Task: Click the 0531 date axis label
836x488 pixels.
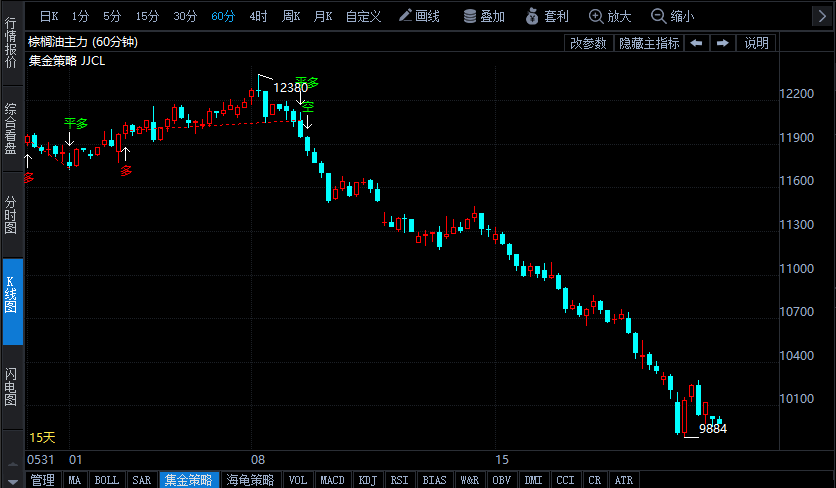Action: pyautogui.click(x=41, y=460)
